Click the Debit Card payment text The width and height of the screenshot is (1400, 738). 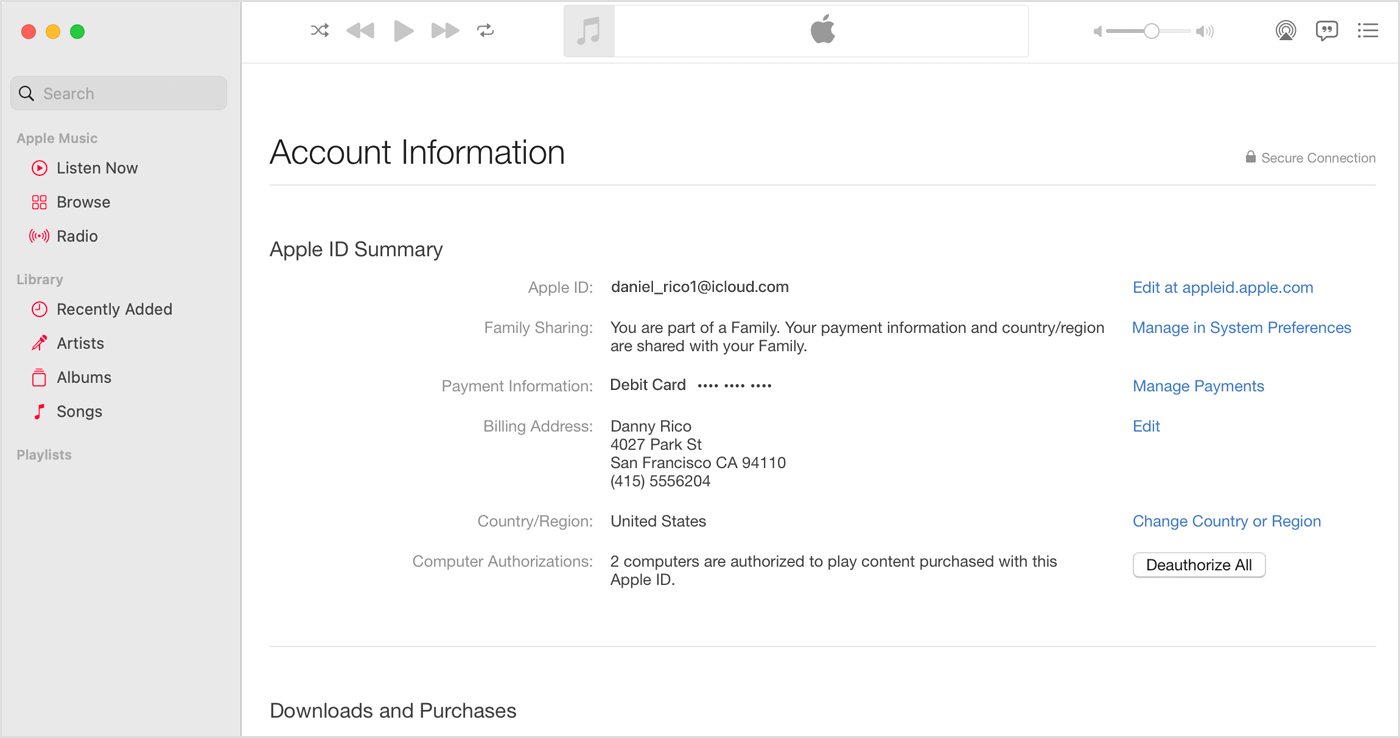[648, 385]
